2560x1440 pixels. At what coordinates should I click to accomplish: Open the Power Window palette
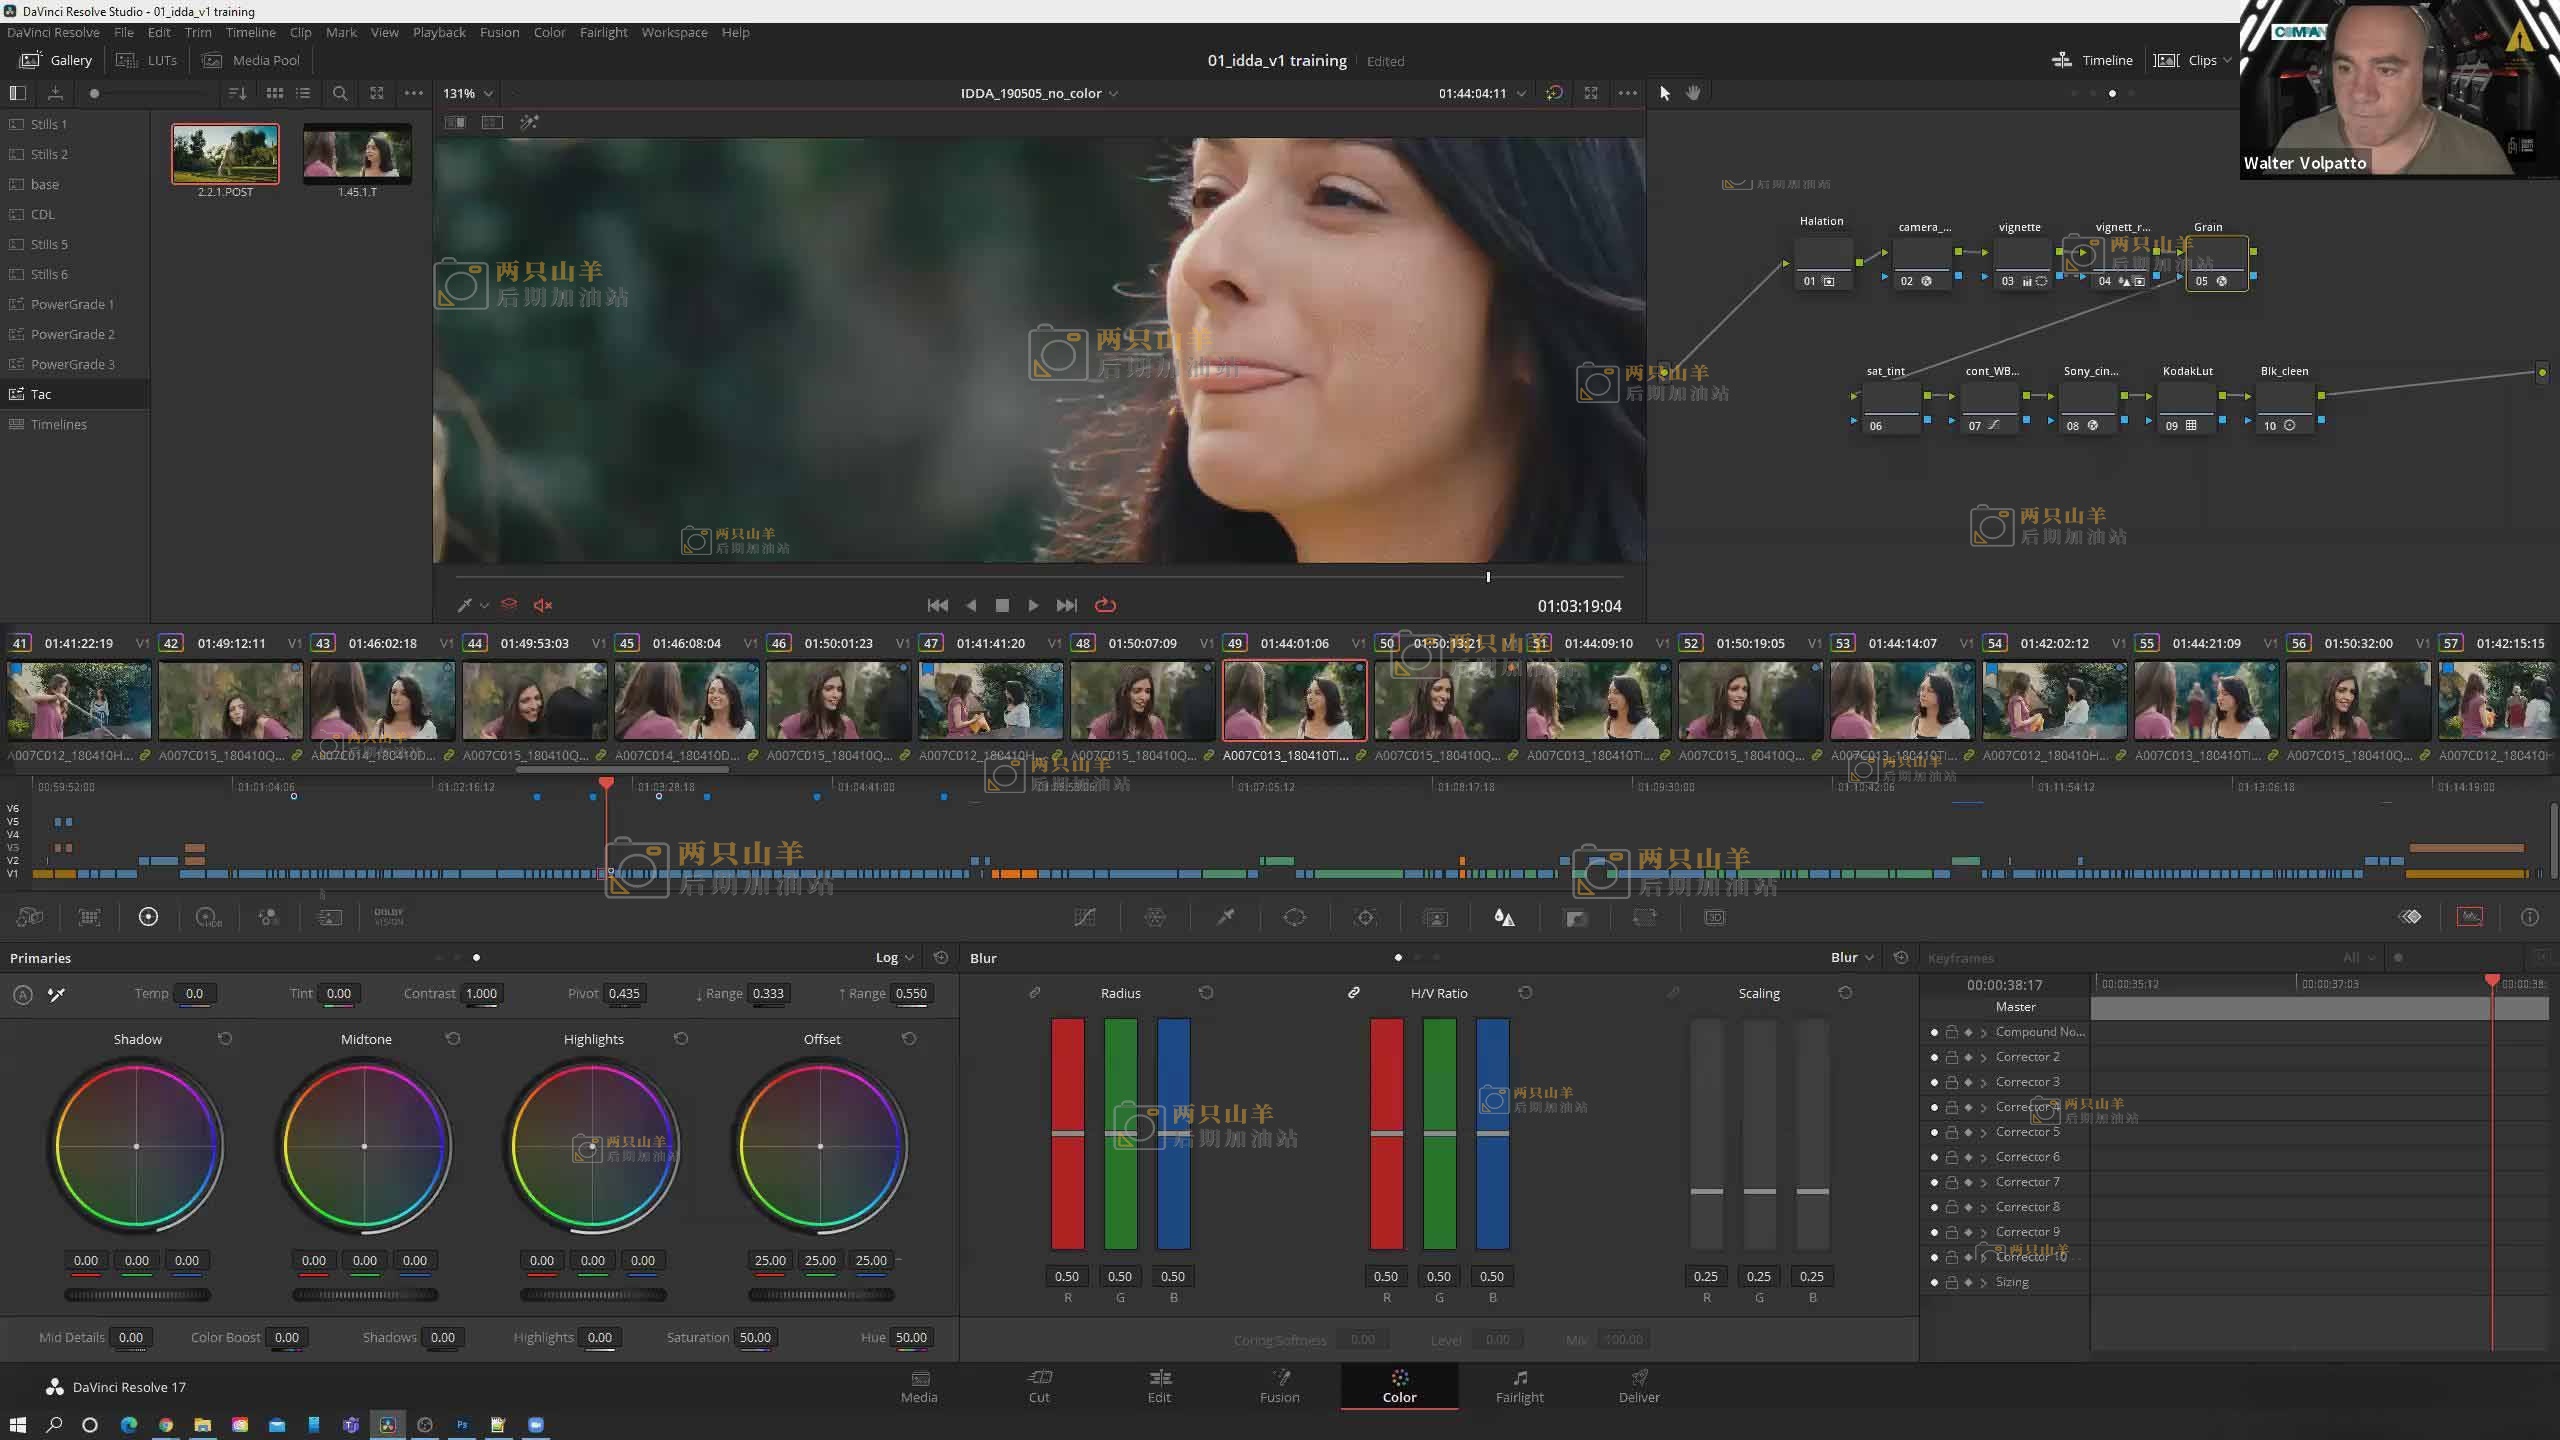pos(1295,917)
